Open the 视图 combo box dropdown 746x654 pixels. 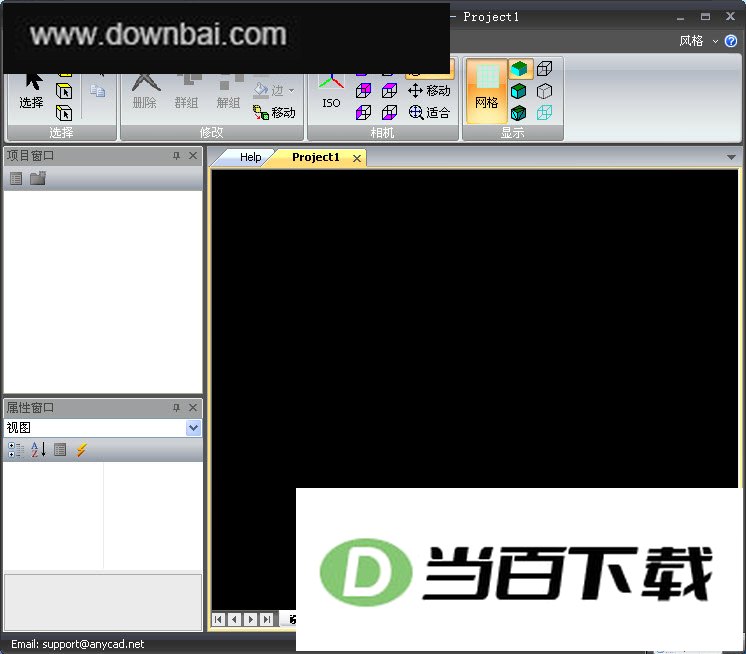click(193, 428)
